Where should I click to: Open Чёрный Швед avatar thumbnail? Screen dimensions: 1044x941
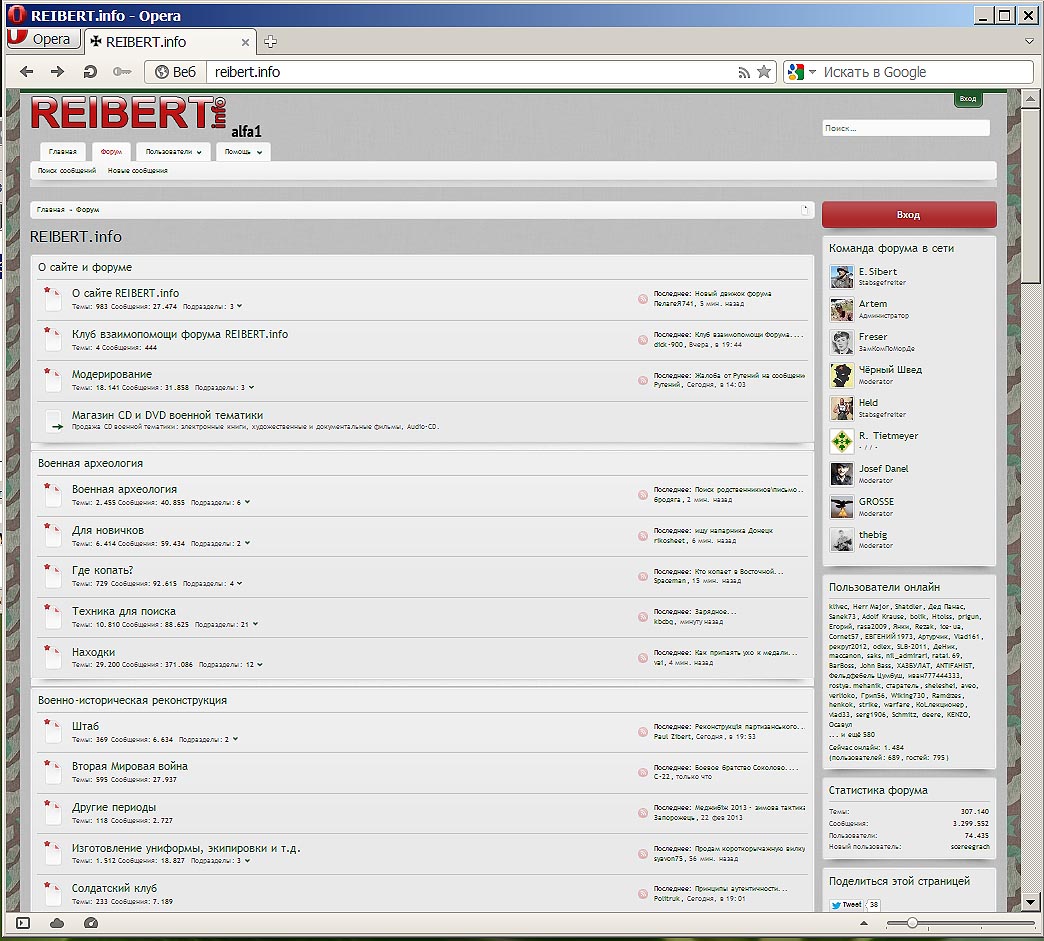tap(842, 376)
